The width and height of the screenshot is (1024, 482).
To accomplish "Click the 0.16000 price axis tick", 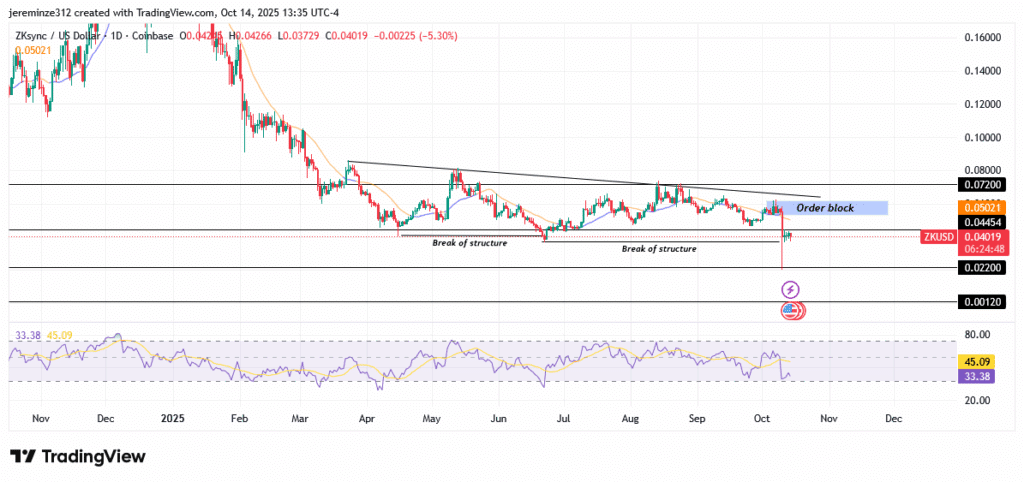I will pyautogui.click(x=983, y=37).
